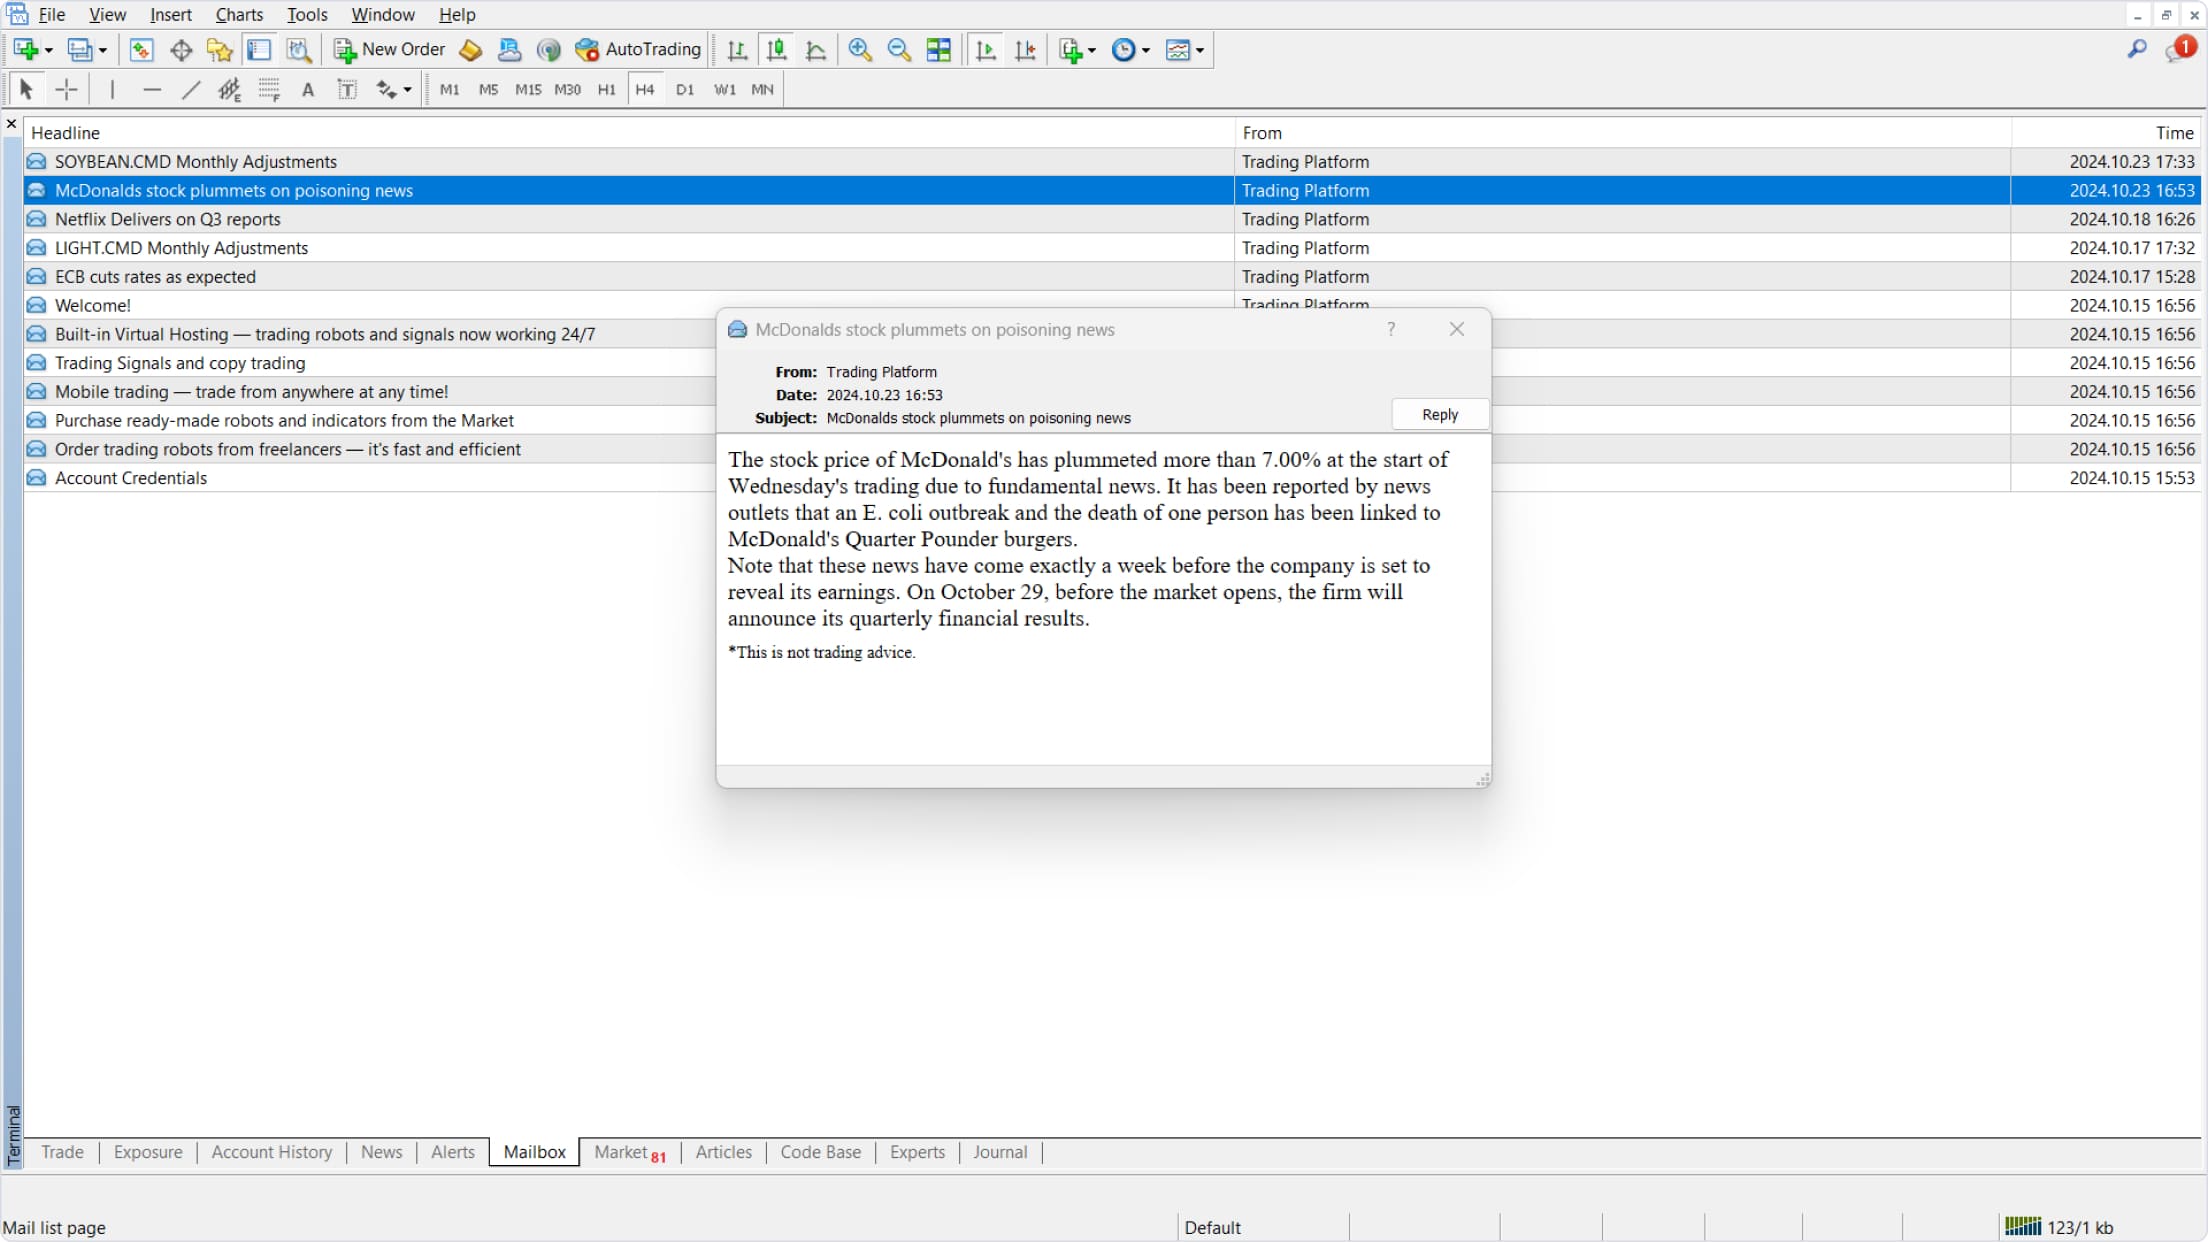Screen dimensions: 2208x1243
Task: Select the D1 timeframe
Action: point(685,90)
